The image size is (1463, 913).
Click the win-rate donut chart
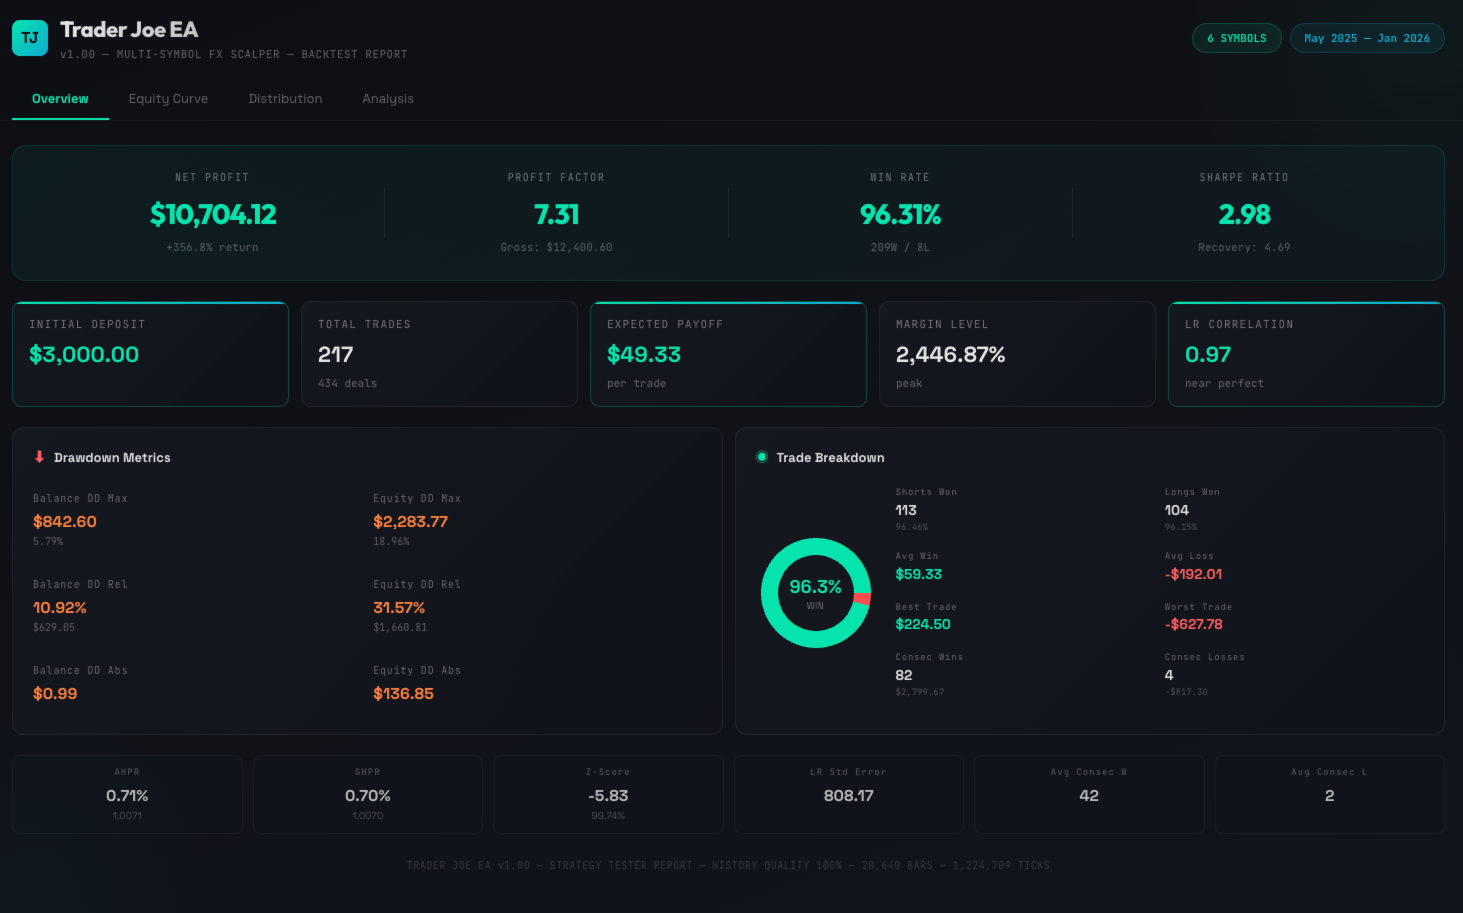(x=816, y=593)
